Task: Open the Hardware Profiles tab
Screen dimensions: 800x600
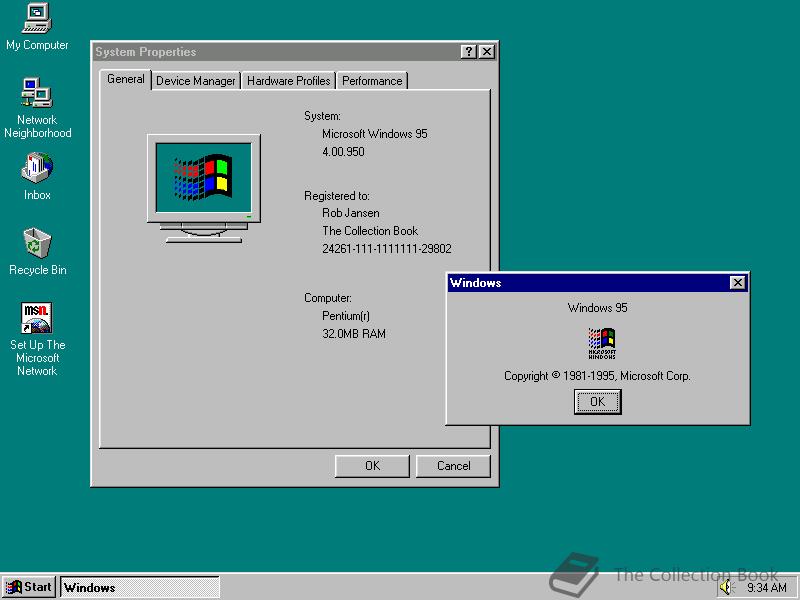Action: pos(289,81)
